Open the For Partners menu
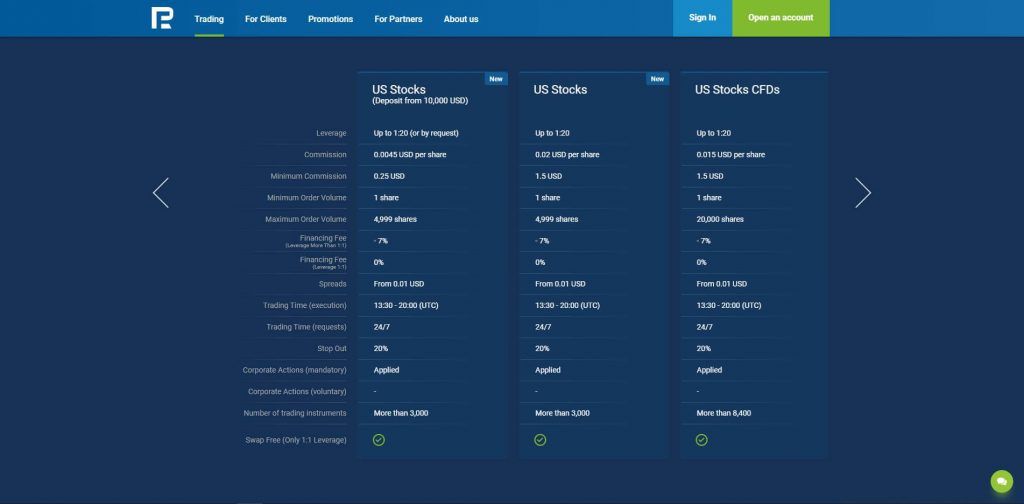 point(398,19)
